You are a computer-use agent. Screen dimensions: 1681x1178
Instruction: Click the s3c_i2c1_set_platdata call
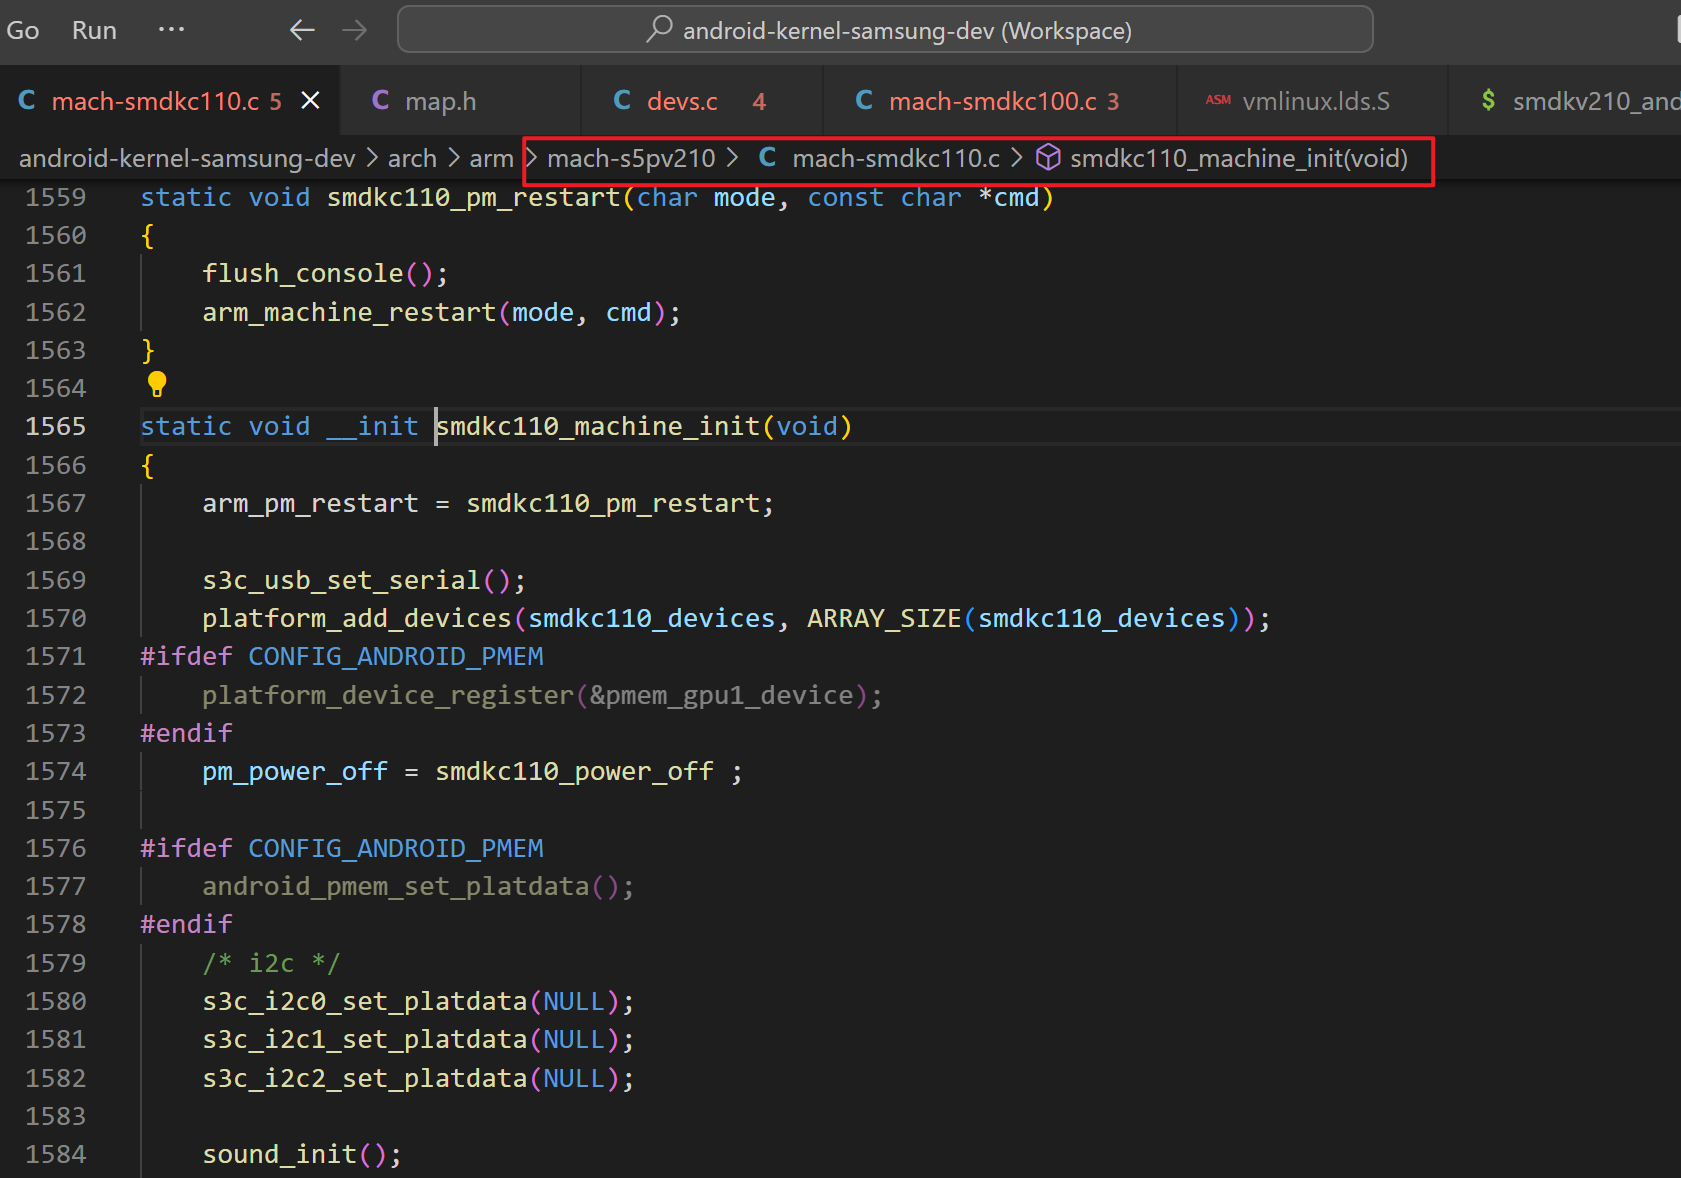coord(364,1039)
